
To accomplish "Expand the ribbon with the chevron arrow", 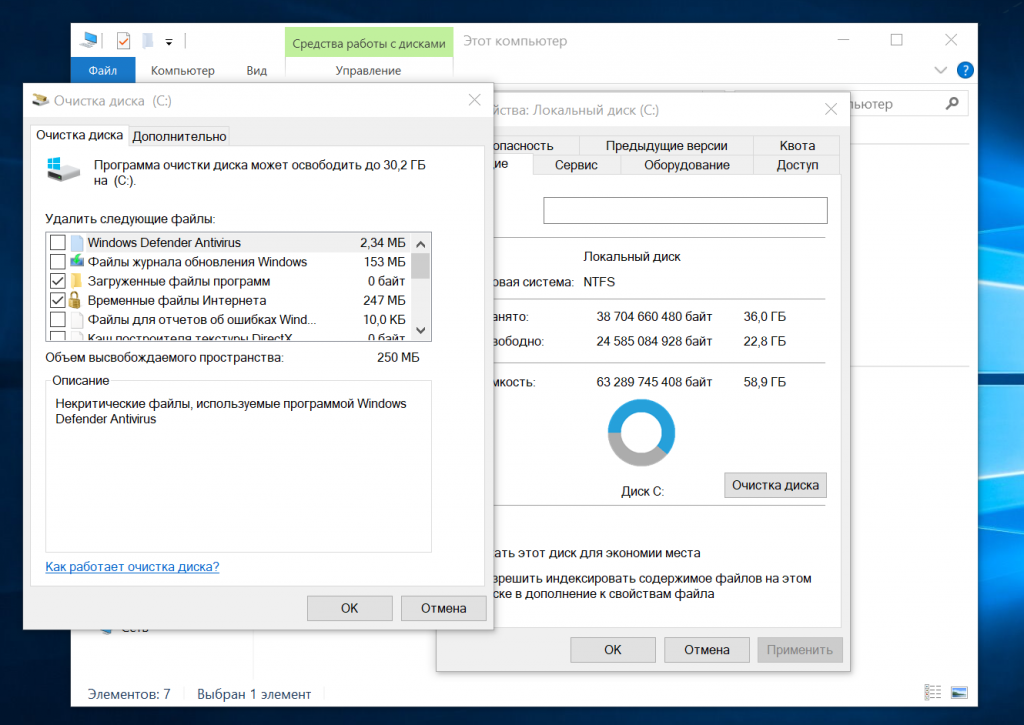I will point(940,70).
